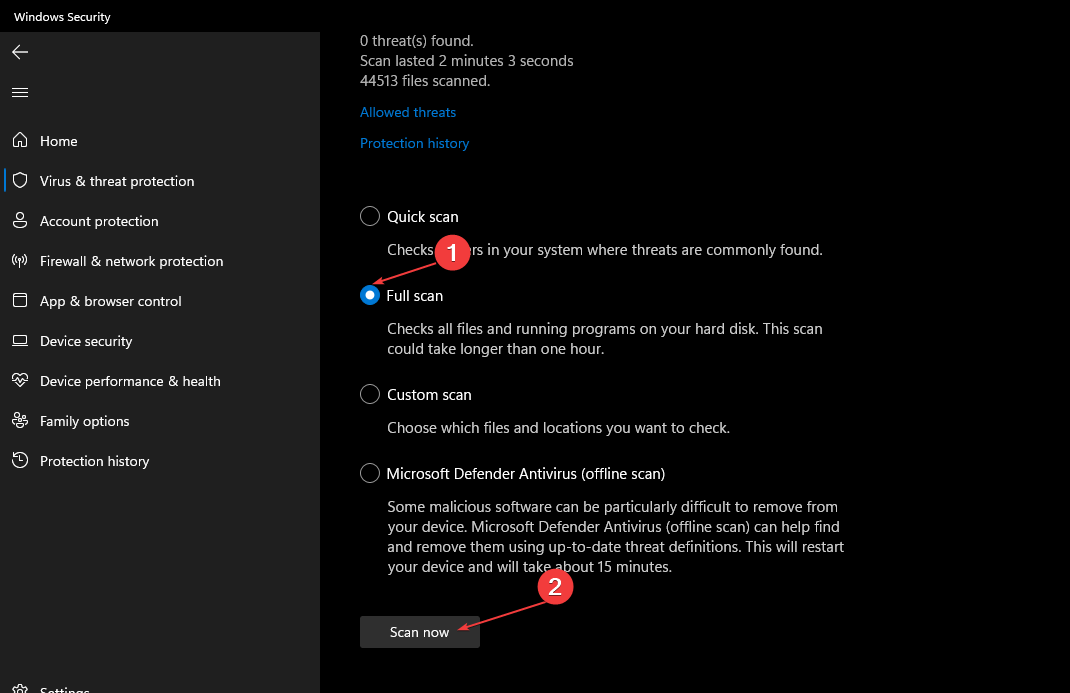View Protection history via the link
Viewport: 1070px width, 693px height.
(x=414, y=143)
